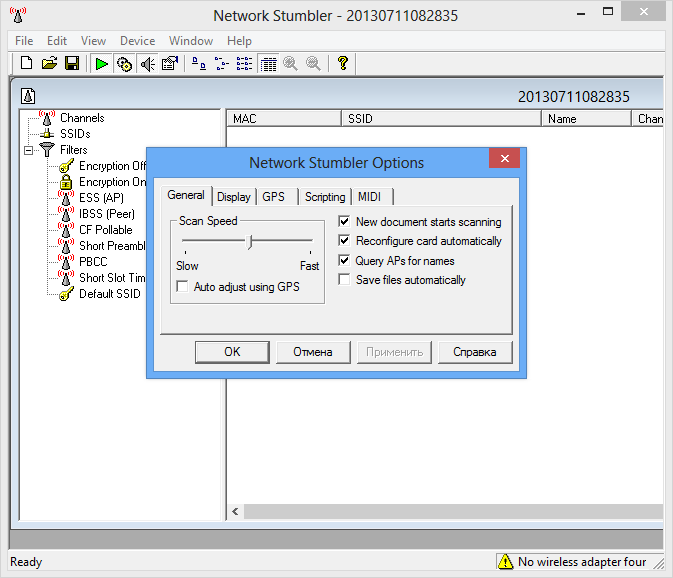Toggle scanning with the green play icon
The width and height of the screenshot is (673, 578).
click(x=102, y=64)
